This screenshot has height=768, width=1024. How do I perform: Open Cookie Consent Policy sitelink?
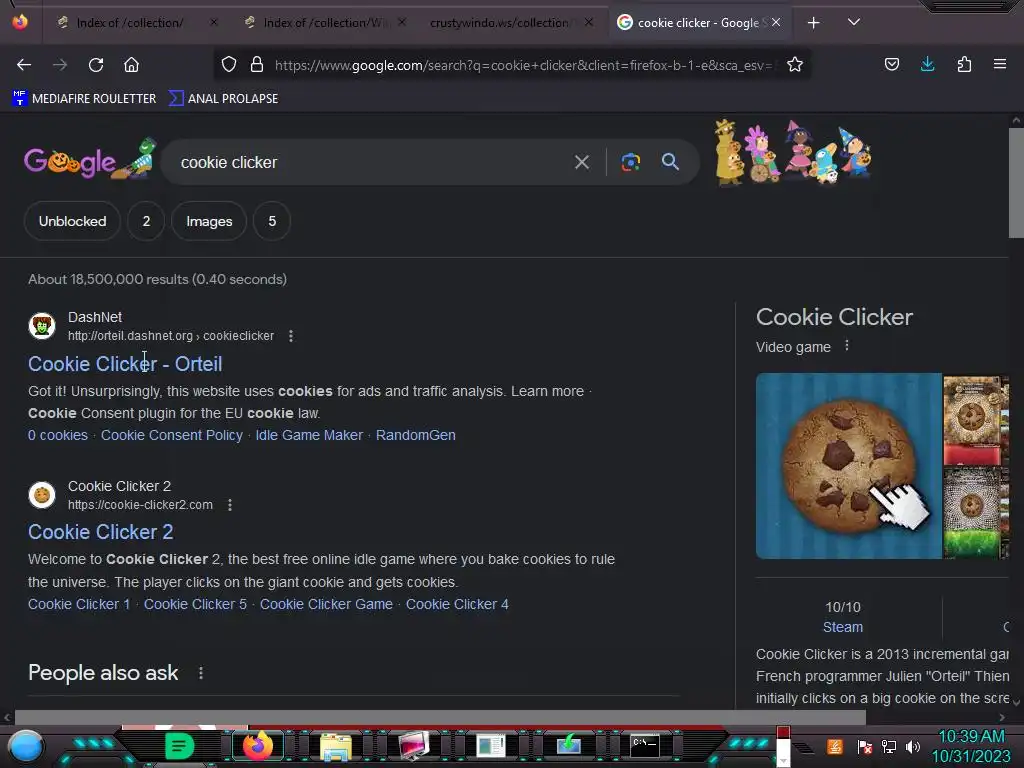172,435
